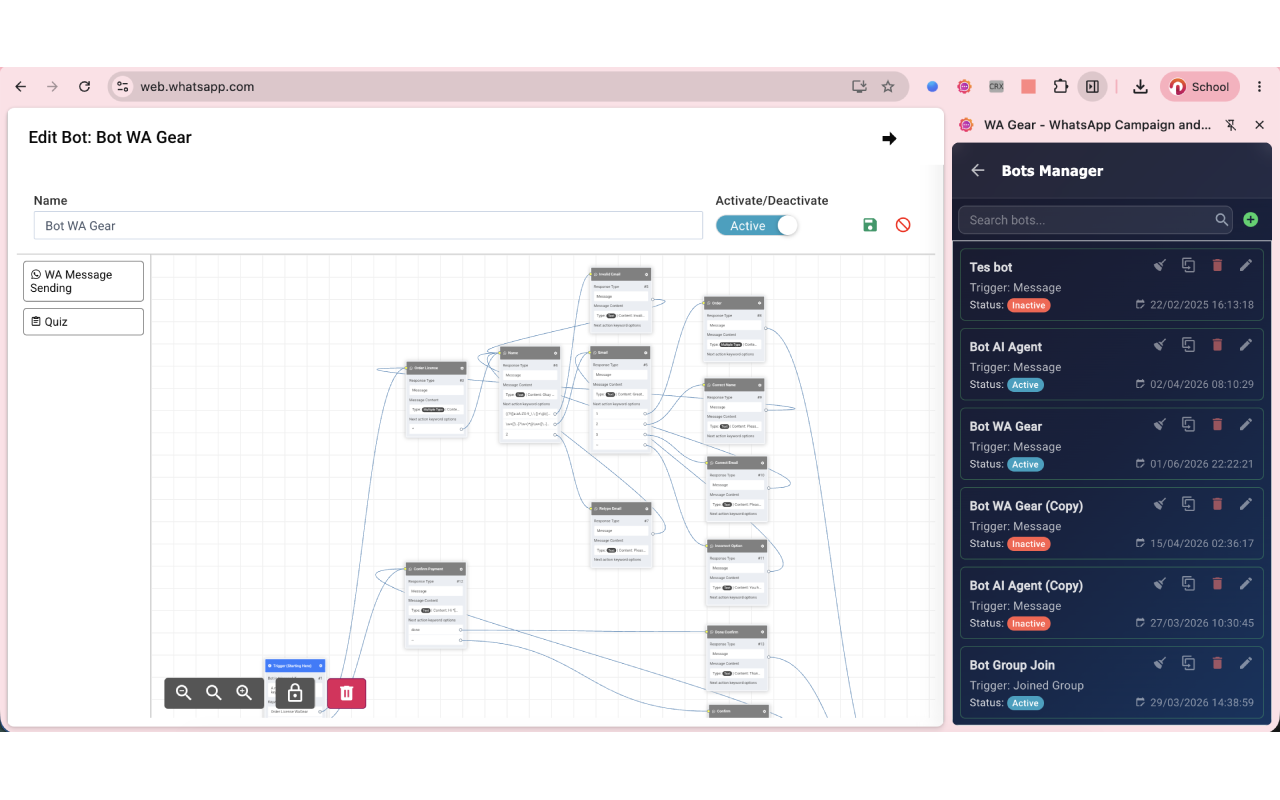The height and width of the screenshot is (800, 1280).
Task: Click Inactive status badge of Tes bot
Action: point(1028,305)
